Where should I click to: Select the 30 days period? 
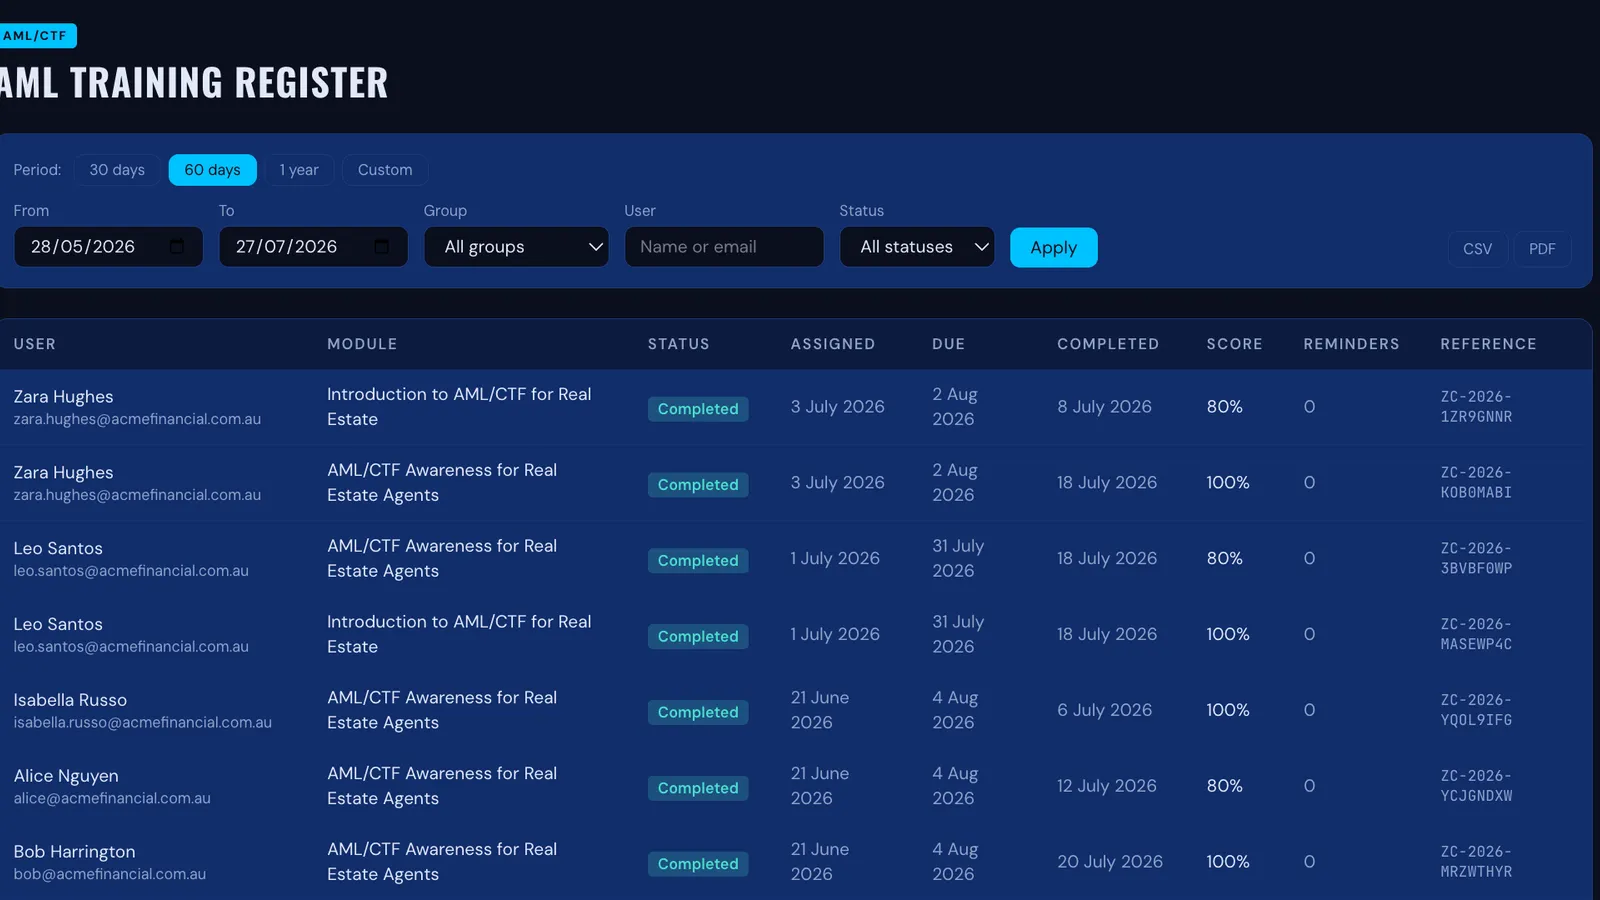(117, 170)
